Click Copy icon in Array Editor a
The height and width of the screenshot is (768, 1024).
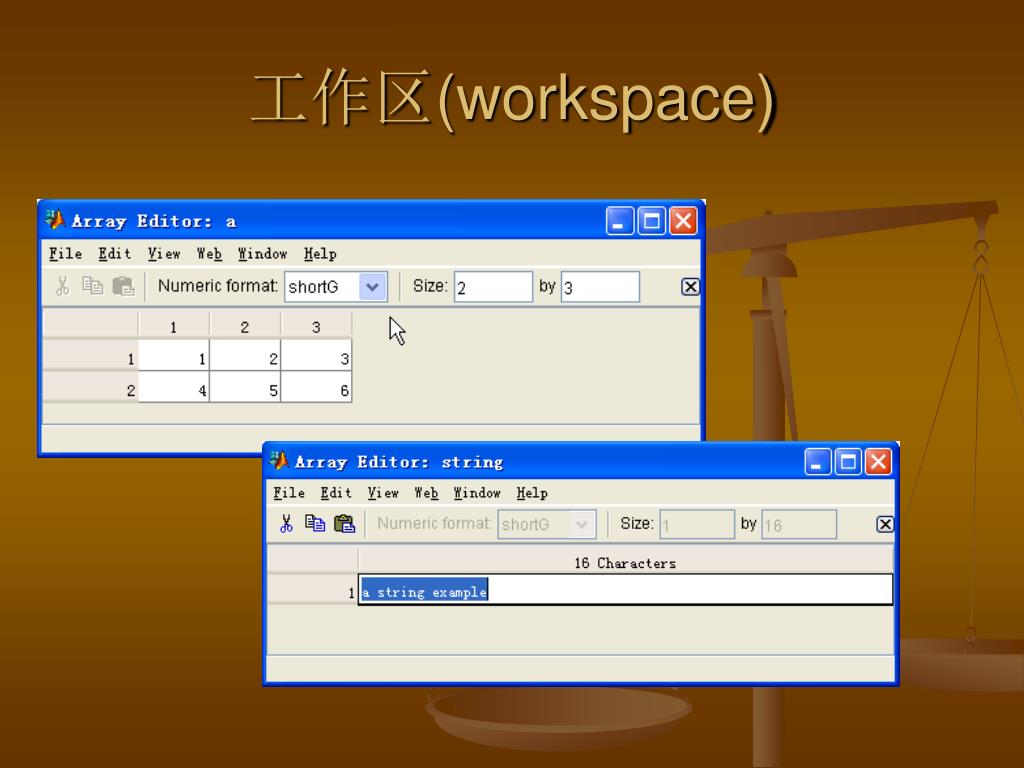pos(92,286)
